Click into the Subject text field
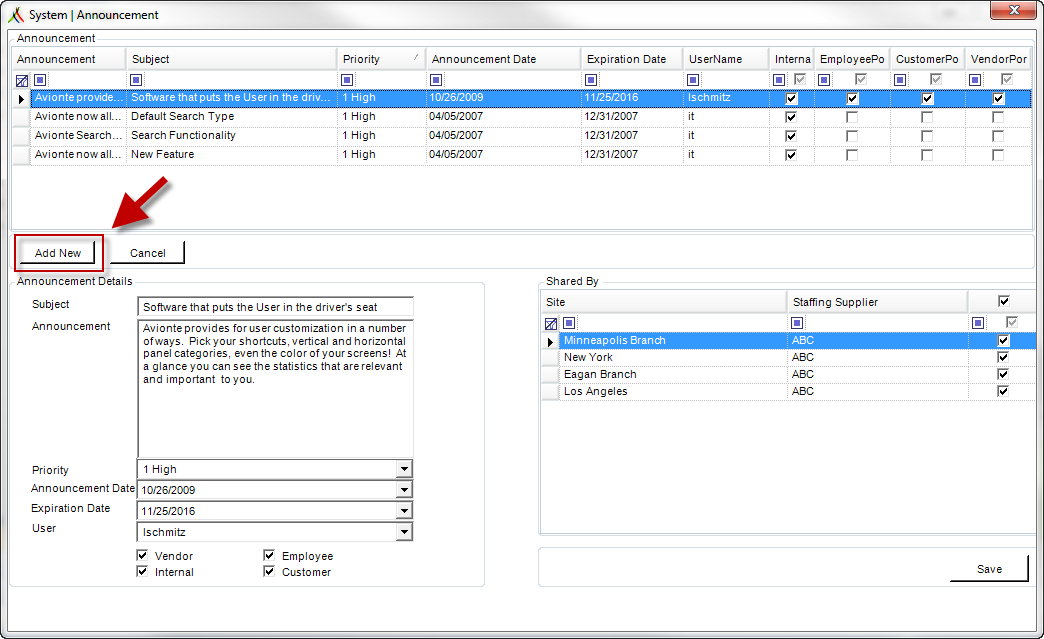This screenshot has width=1044, height=639. [x=275, y=307]
